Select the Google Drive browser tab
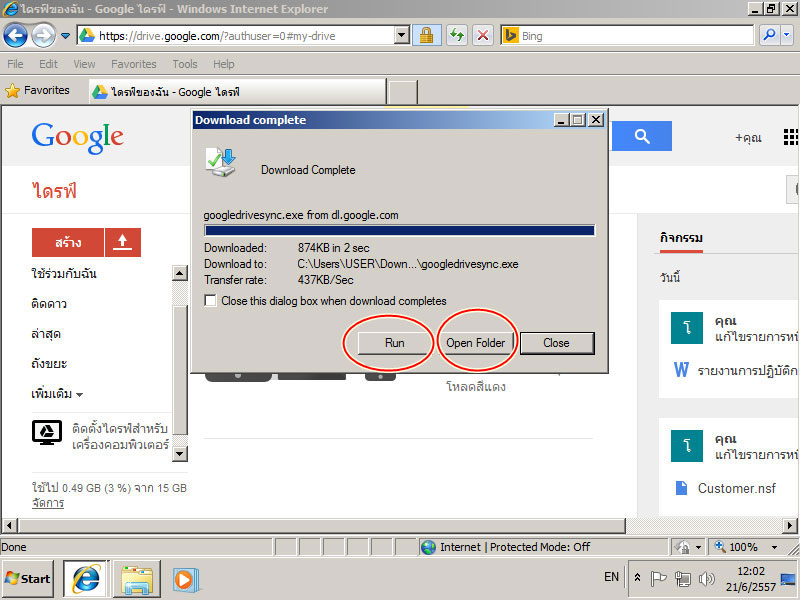The width and height of the screenshot is (800, 600). click(x=237, y=92)
